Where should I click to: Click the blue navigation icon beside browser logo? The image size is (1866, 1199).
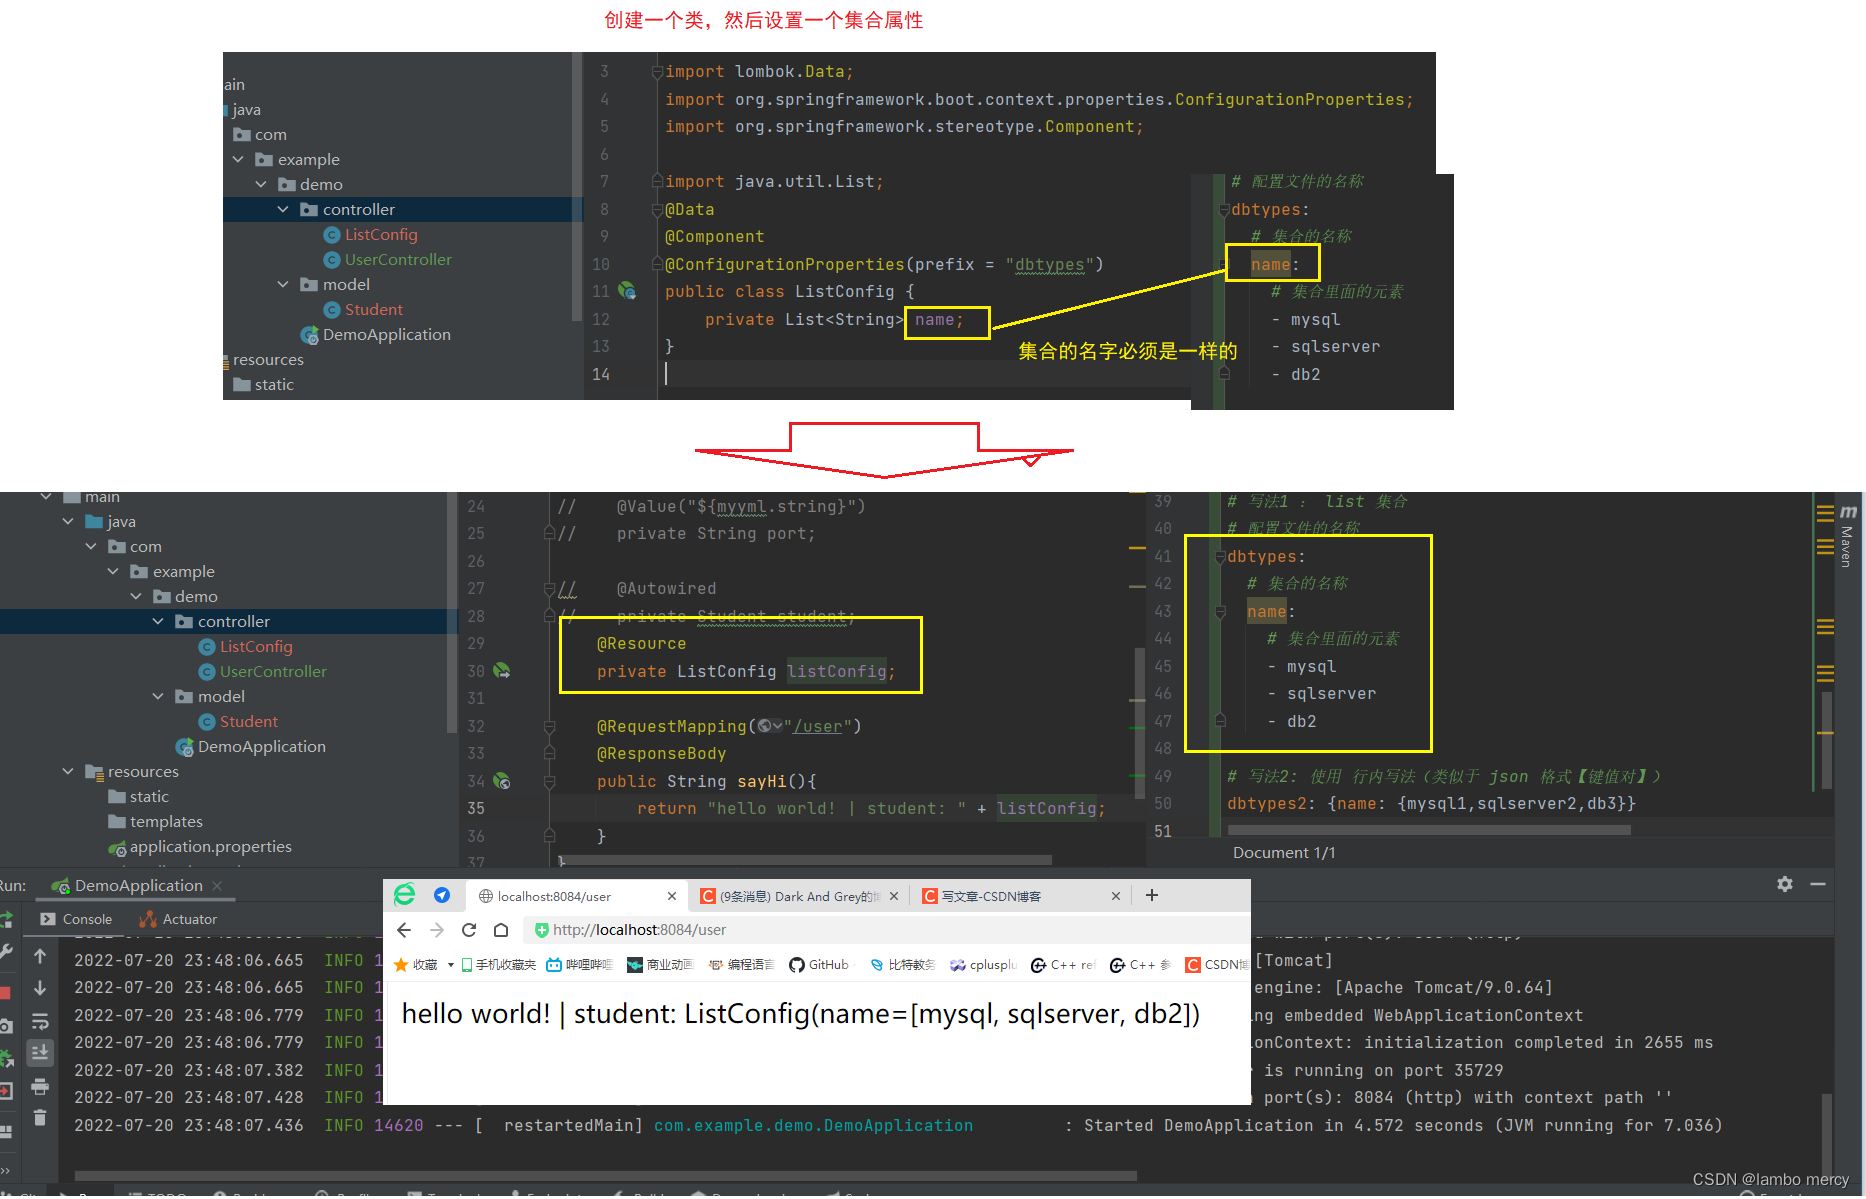coord(442,895)
